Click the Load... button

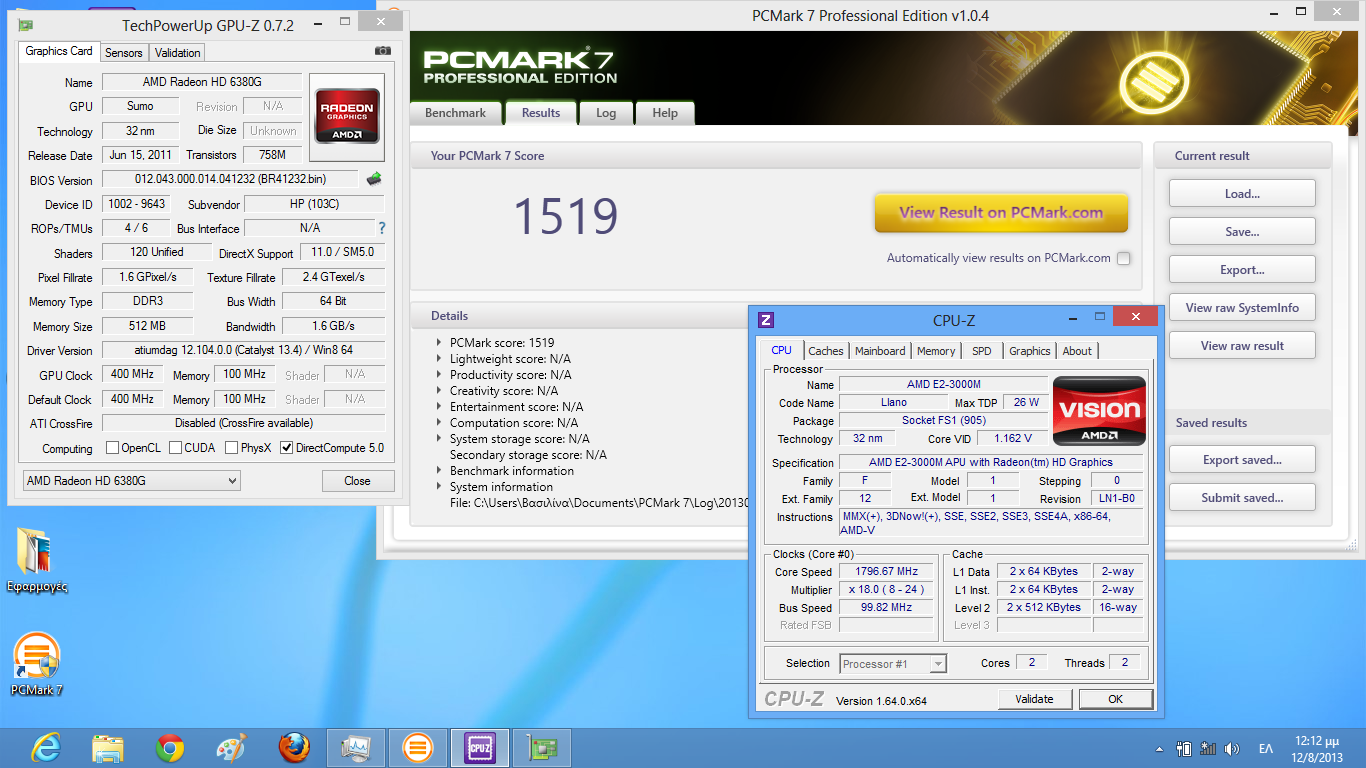[1242, 194]
